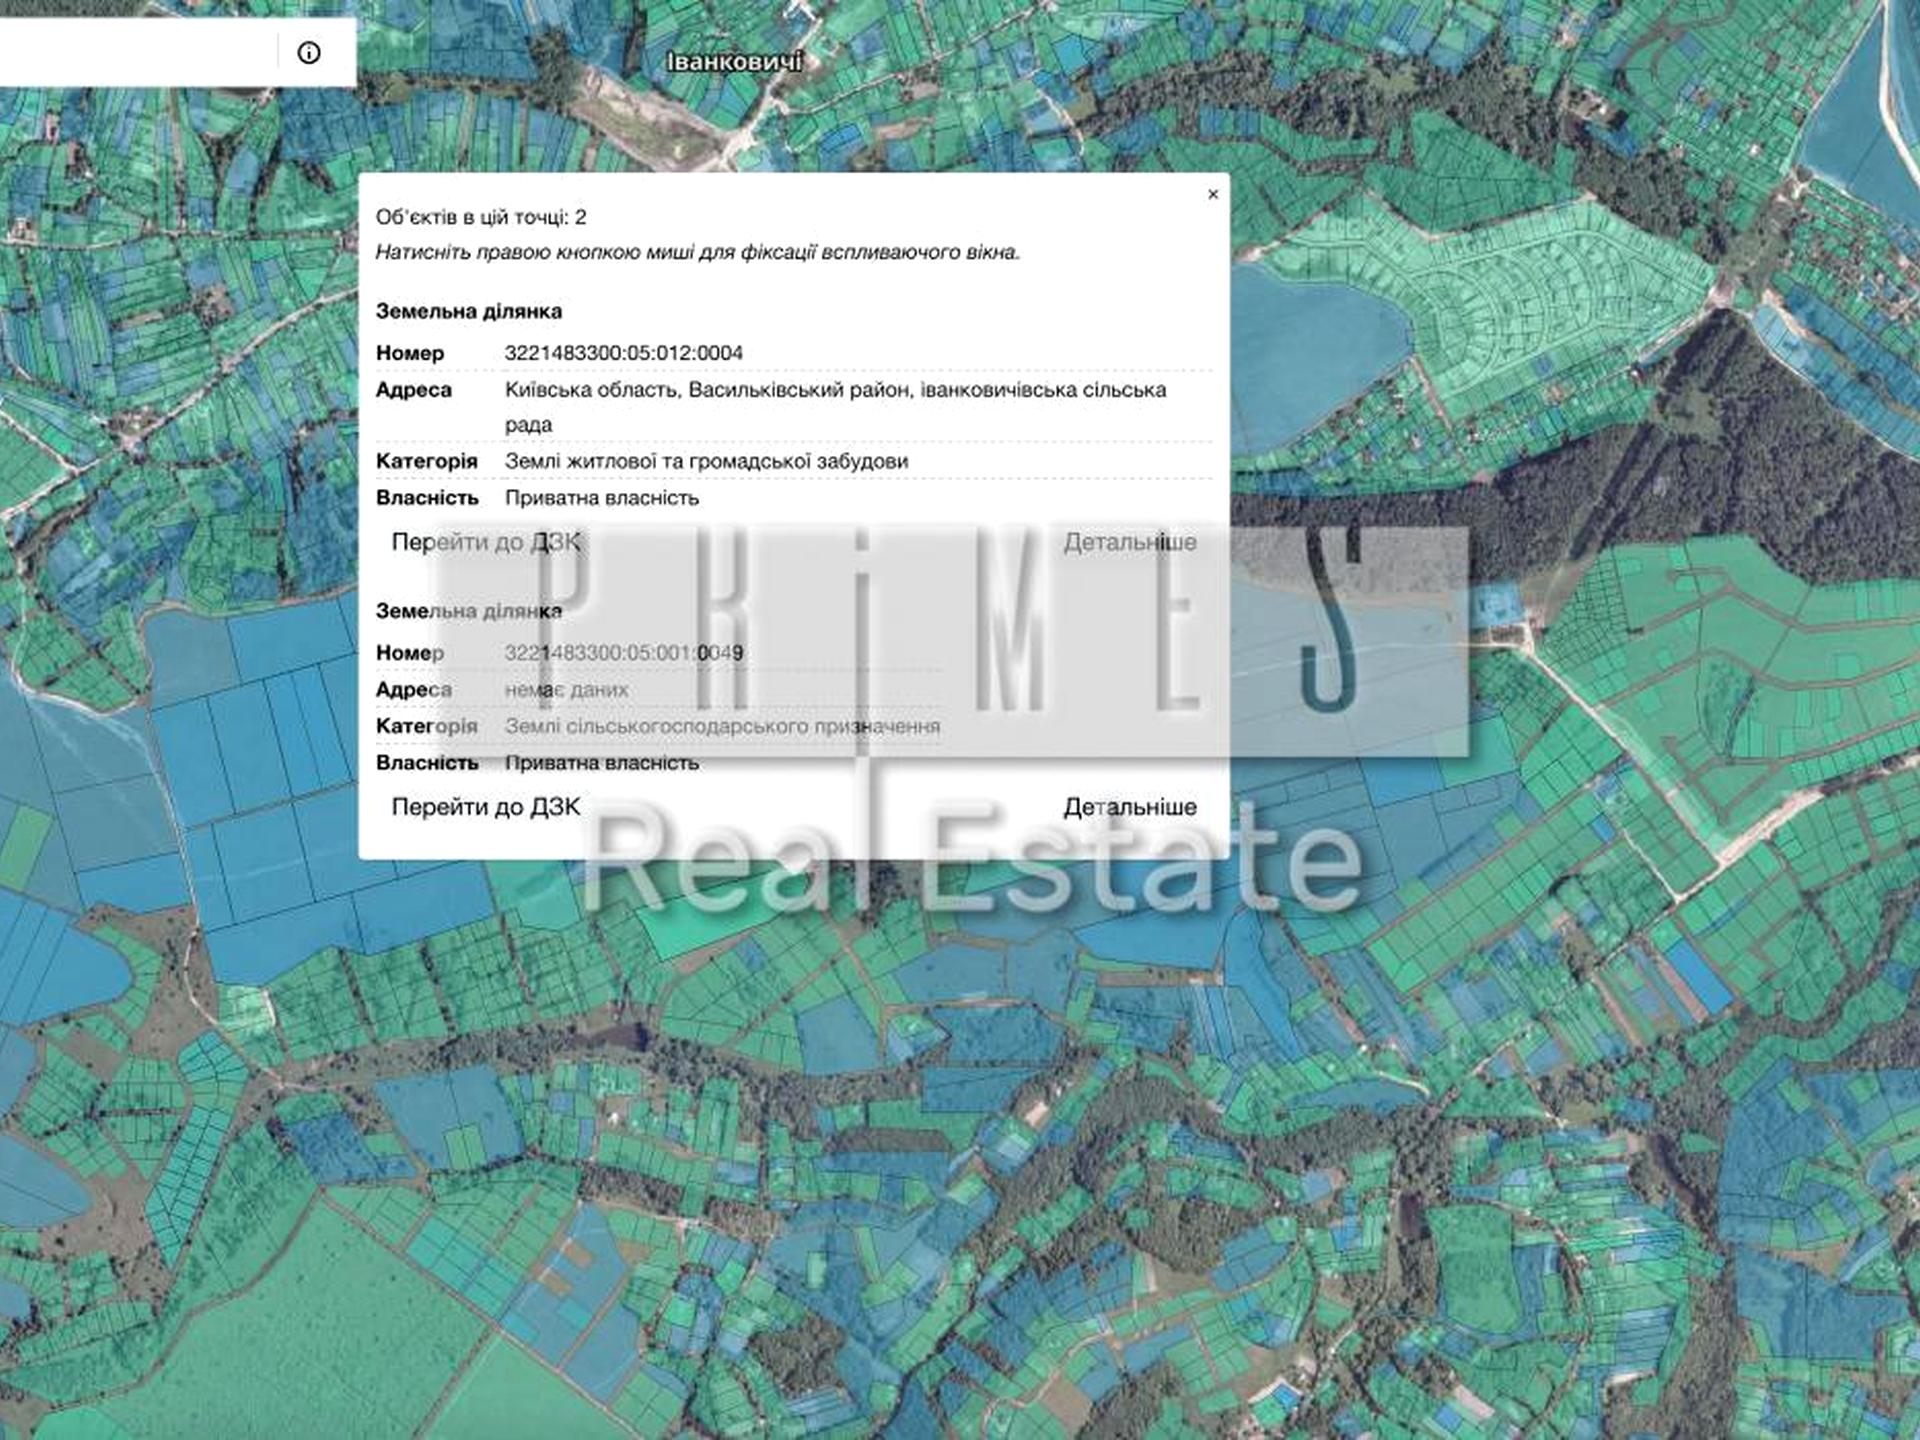Click the info icon near search box
Viewport: 1920px width, 1440px height.
coord(309,53)
